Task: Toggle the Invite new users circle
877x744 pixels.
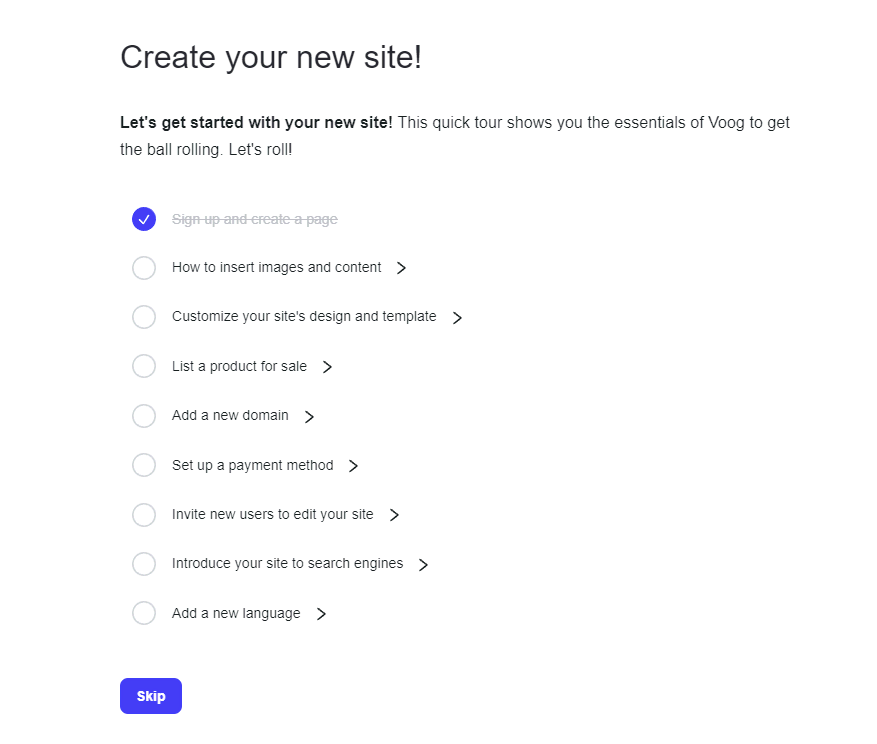Action: 144,515
